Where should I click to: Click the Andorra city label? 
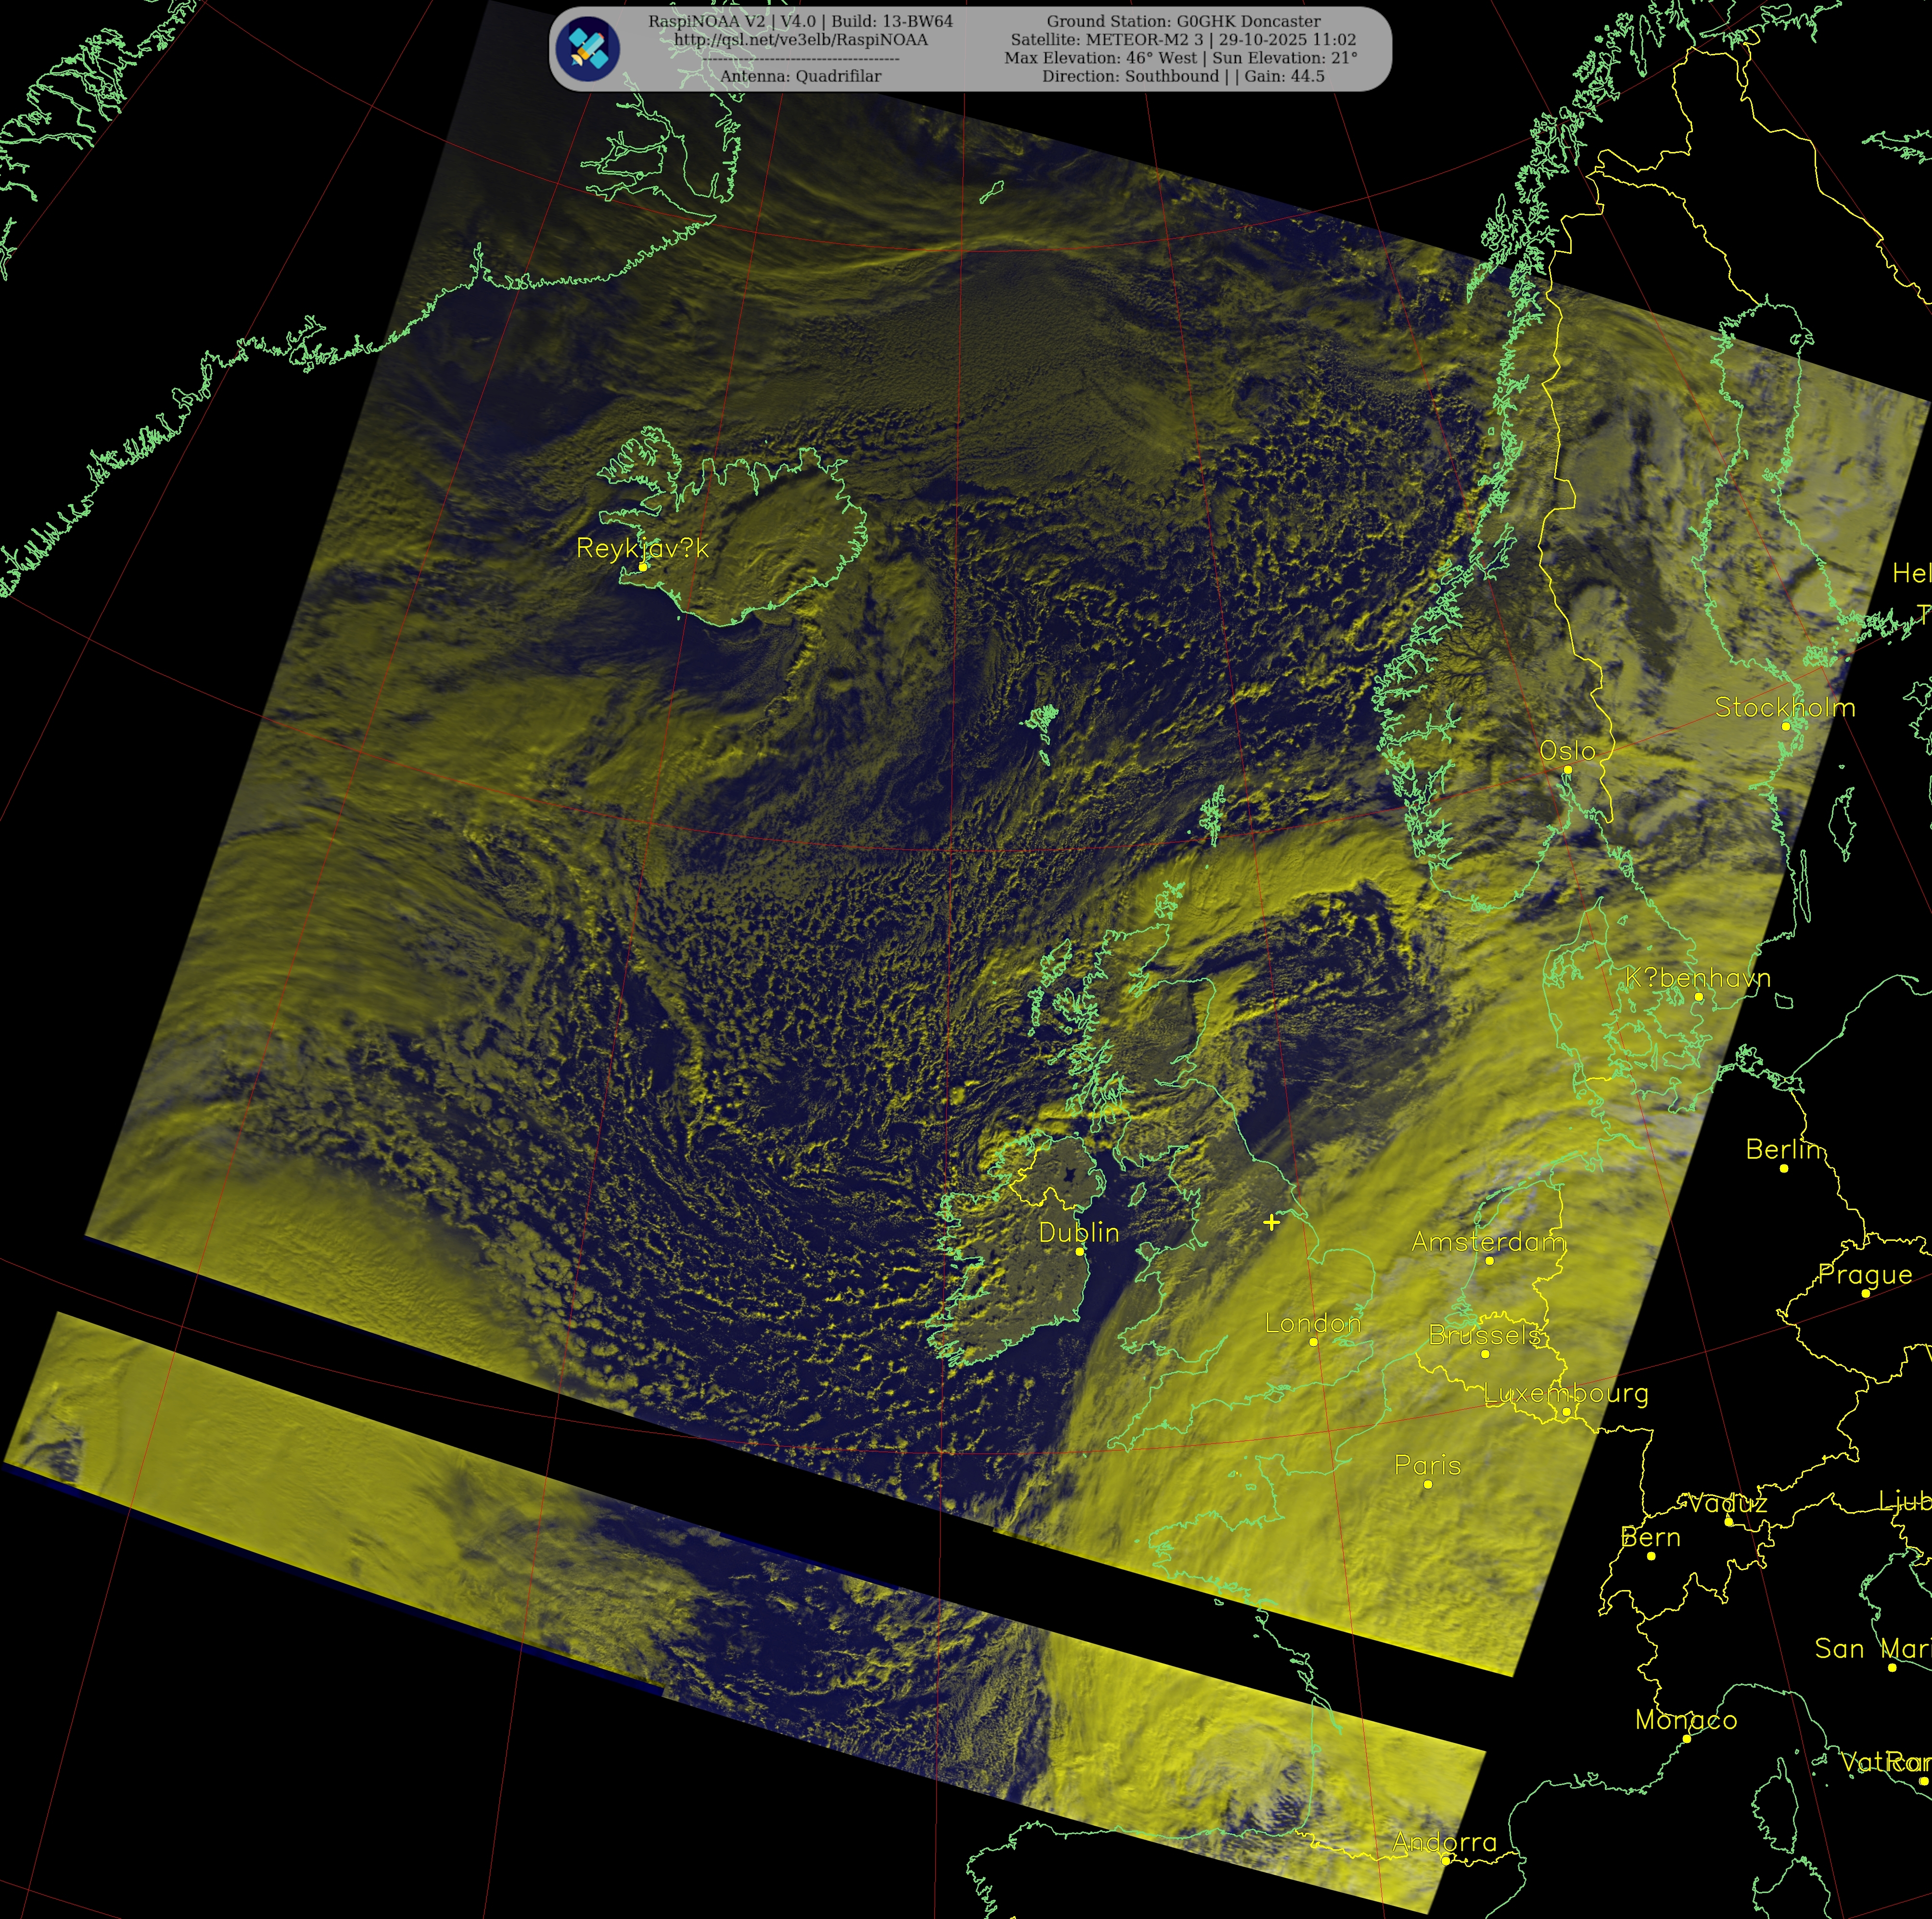(x=1444, y=1841)
